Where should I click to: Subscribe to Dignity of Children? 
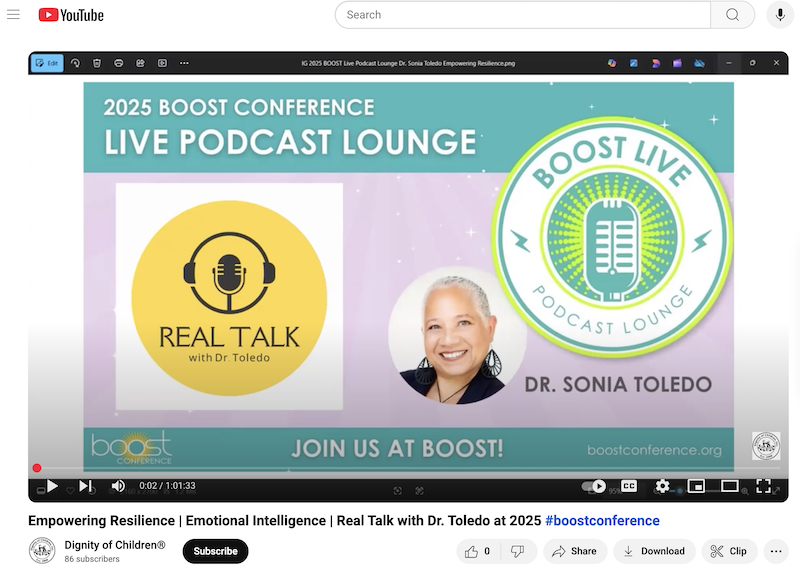pyautogui.click(x=215, y=551)
